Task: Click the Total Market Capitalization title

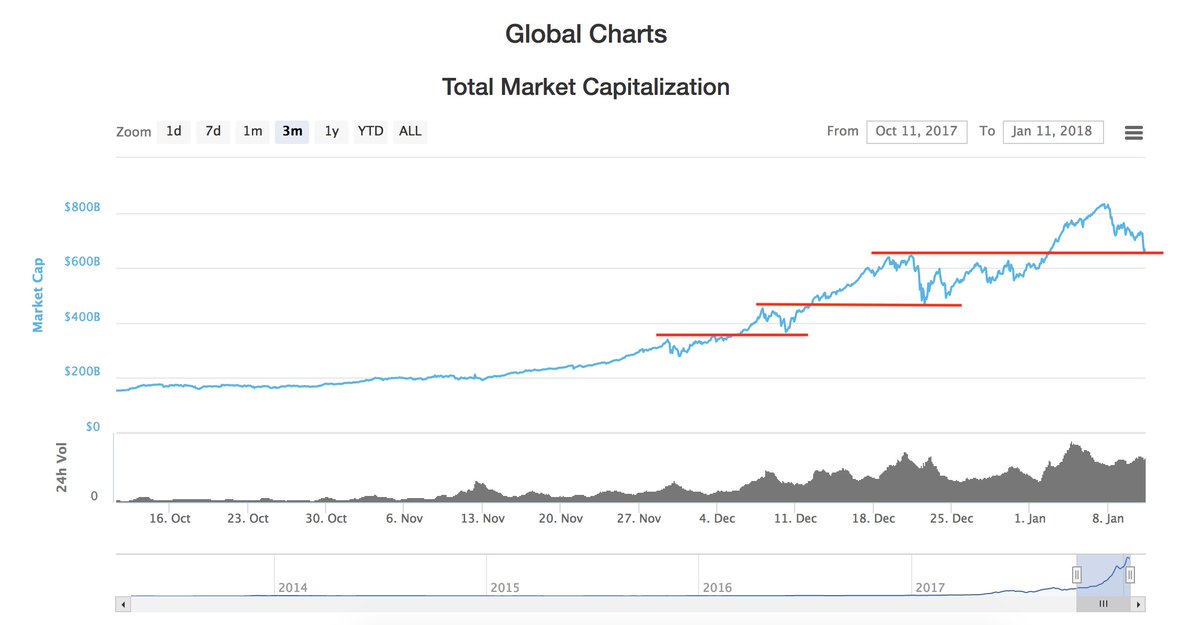Action: pyautogui.click(x=586, y=87)
